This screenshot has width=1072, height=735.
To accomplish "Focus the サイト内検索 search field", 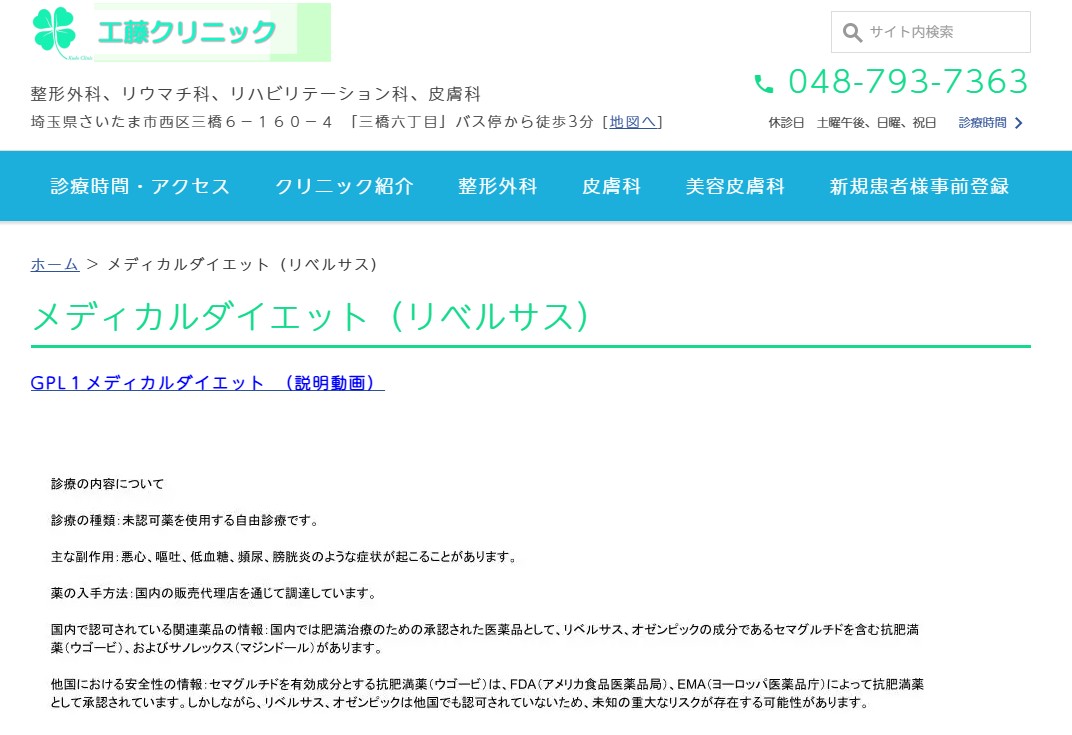I will [930, 32].
